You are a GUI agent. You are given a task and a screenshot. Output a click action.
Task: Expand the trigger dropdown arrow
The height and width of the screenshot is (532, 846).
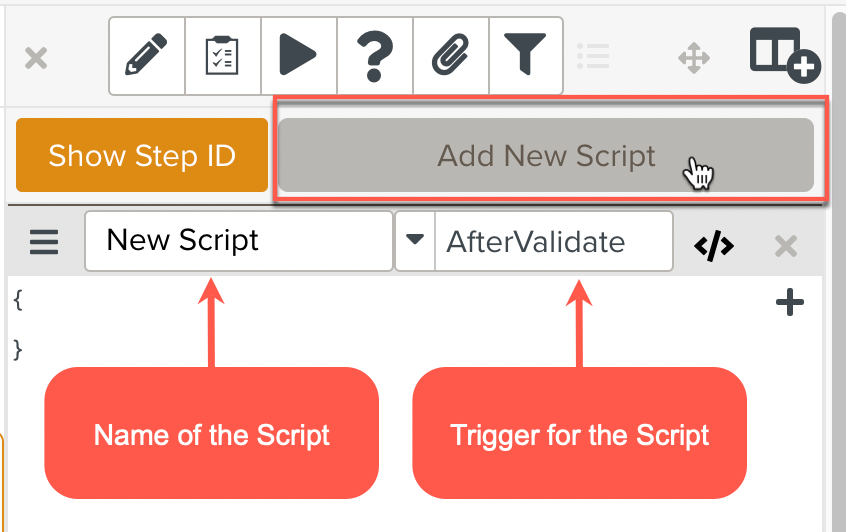click(x=415, y=241)
